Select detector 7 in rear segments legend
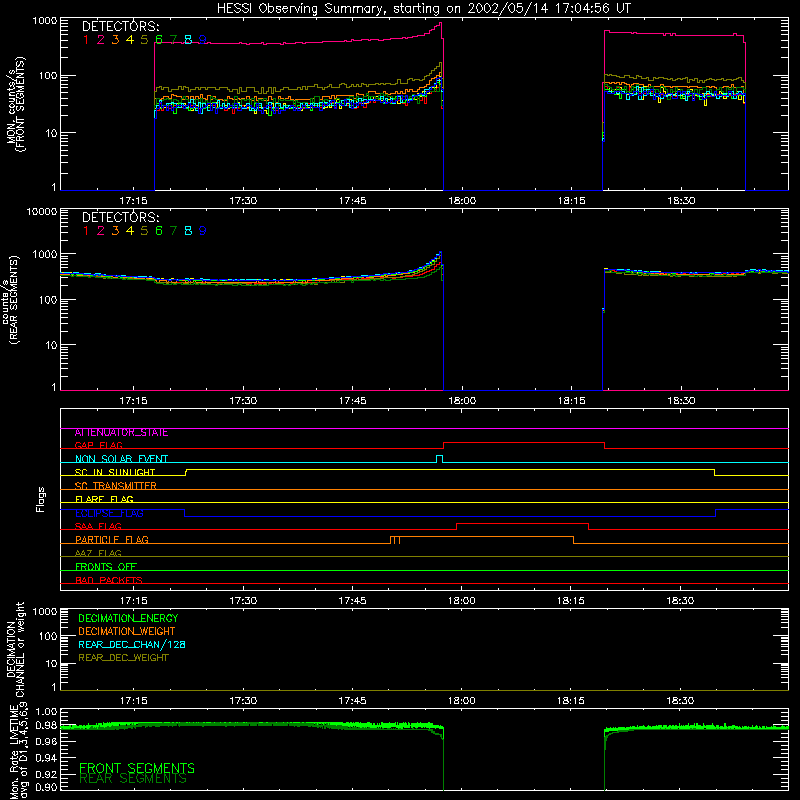Viewport: 800px width, 800px height. point(173,231)
